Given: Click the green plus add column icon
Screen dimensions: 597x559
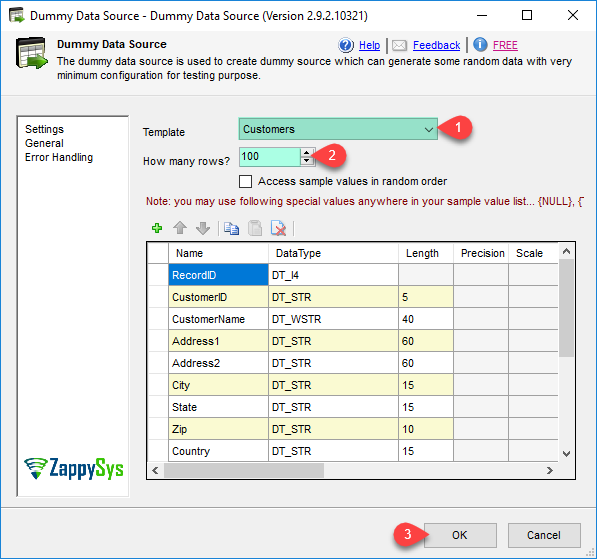Looking at the screenshot, I should [157, 228].
